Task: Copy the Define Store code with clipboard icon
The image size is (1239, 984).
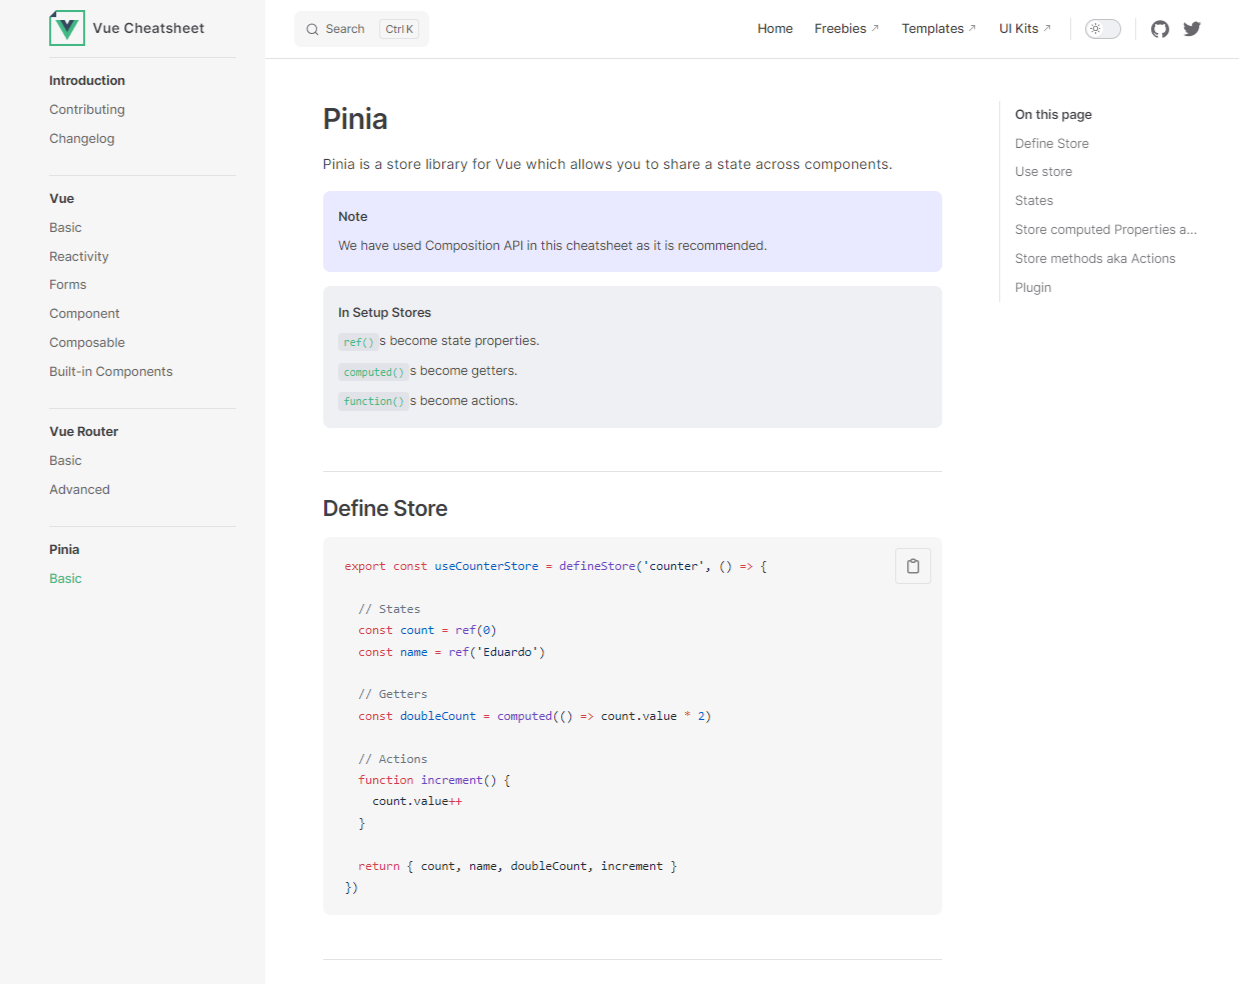Action: (x=913, y=566)
